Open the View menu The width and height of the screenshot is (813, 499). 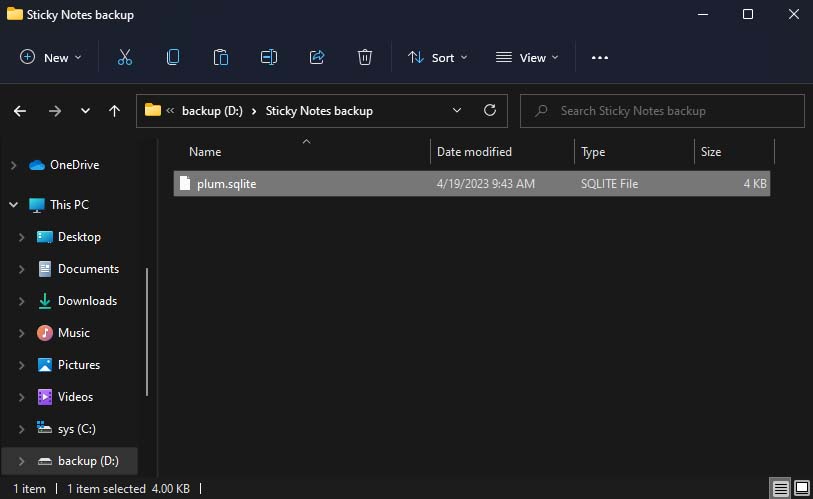[x=527, y=58]
